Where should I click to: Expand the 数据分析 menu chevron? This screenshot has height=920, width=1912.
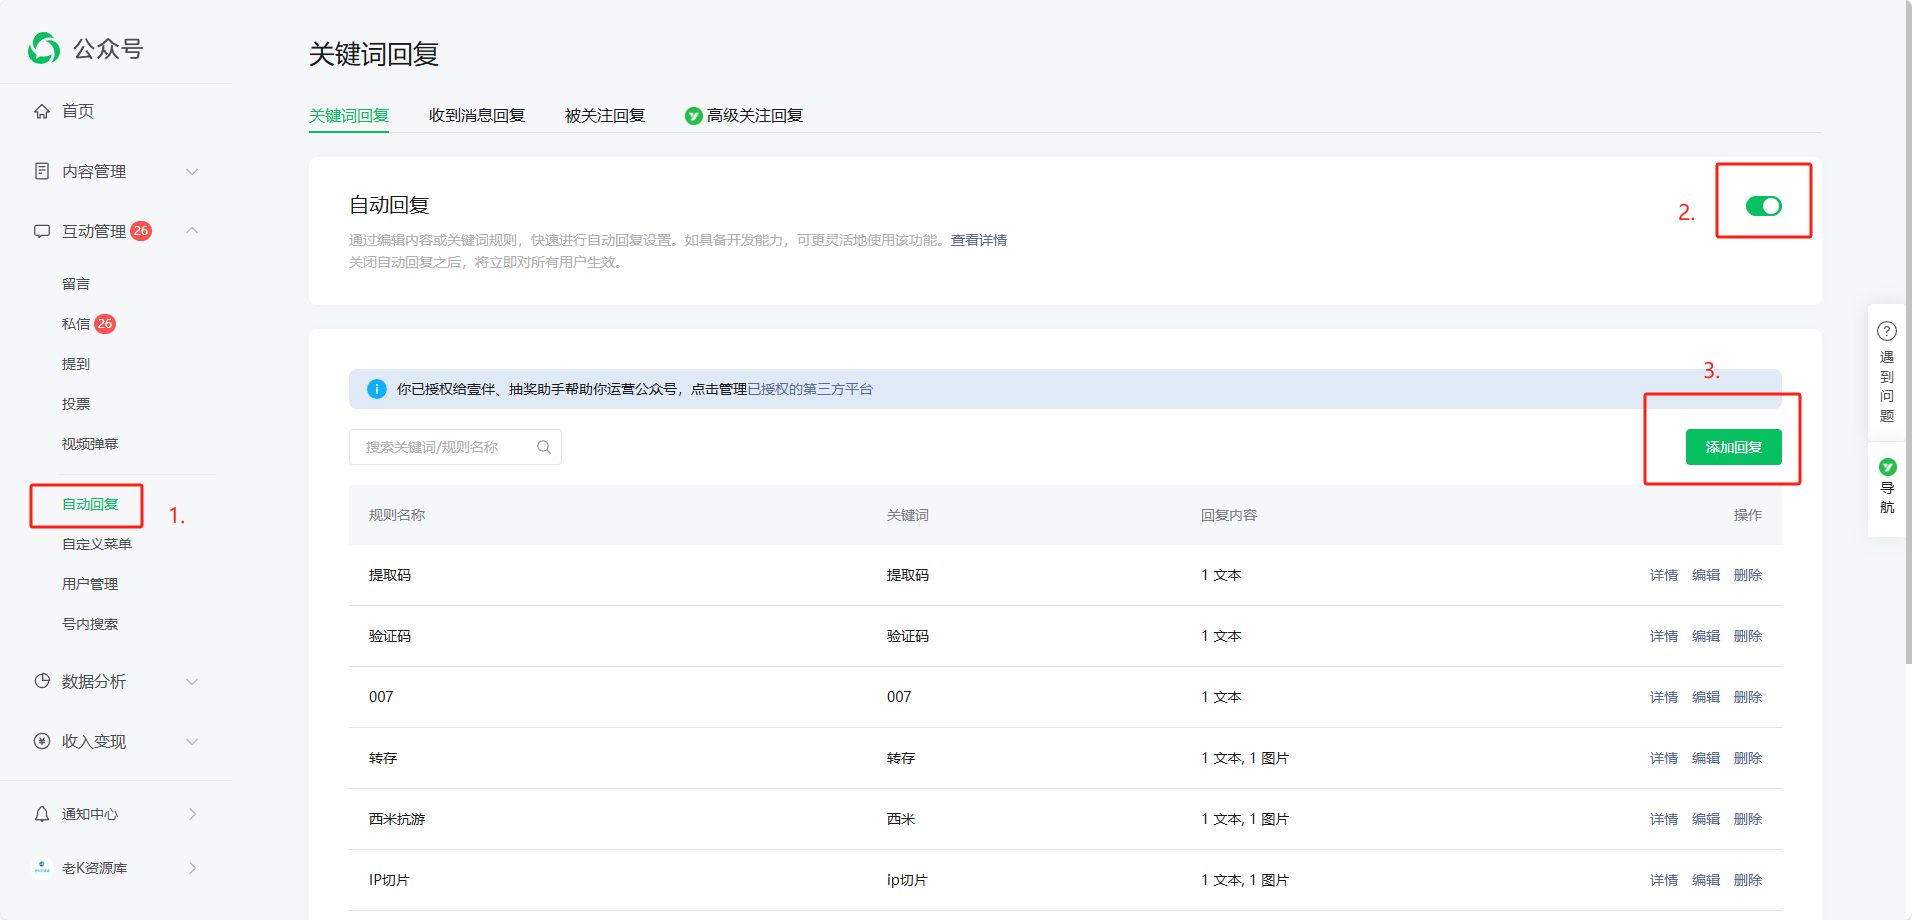[192, 681]
